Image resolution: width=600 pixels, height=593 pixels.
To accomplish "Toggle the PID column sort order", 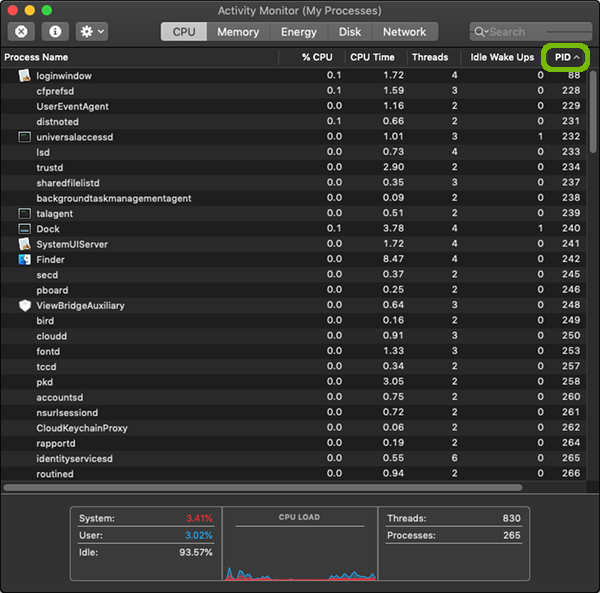I will point(566,57).
